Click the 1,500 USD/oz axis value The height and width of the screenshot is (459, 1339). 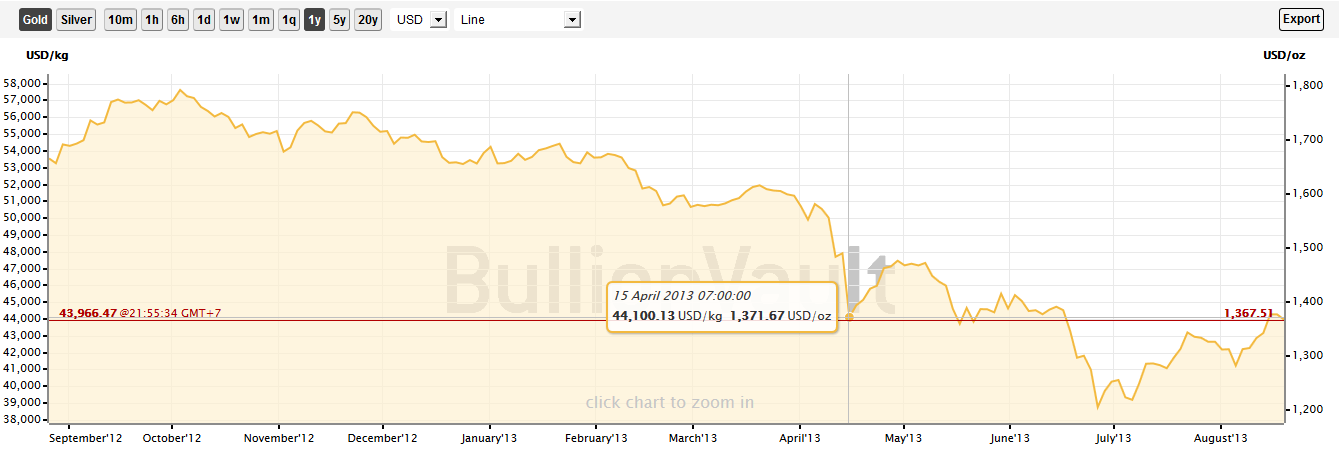click(1306, 248)
